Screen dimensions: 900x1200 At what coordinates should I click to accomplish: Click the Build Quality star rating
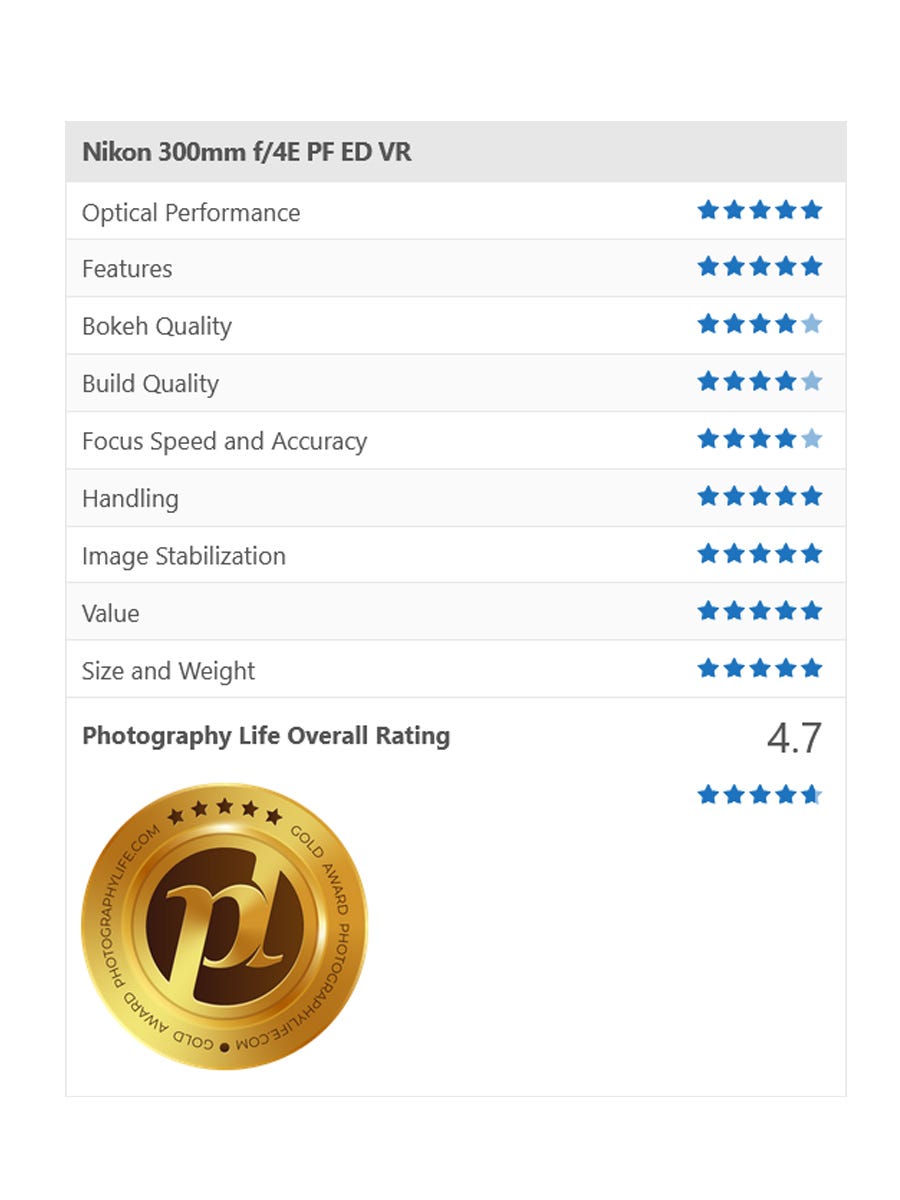coord(759,381)
